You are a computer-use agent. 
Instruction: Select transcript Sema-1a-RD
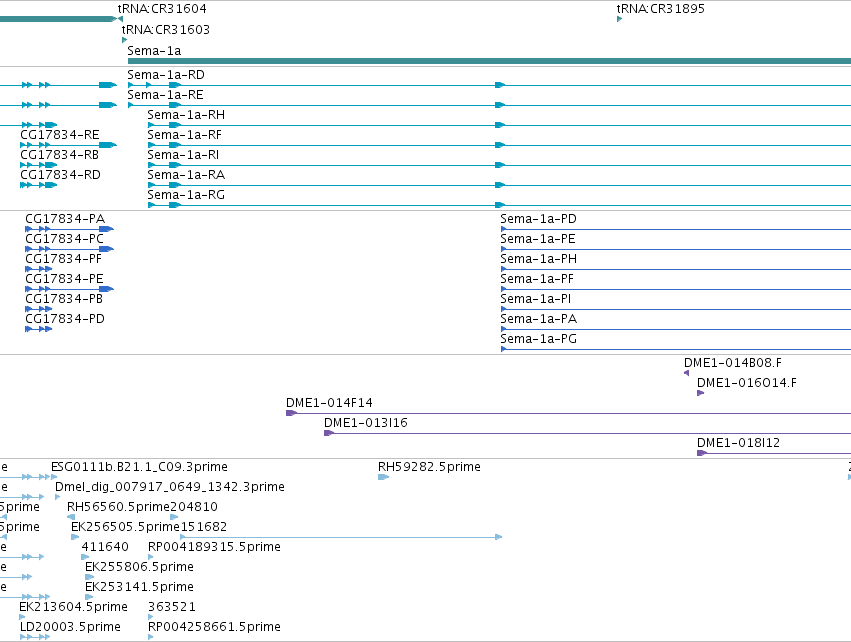click(166, 75)
